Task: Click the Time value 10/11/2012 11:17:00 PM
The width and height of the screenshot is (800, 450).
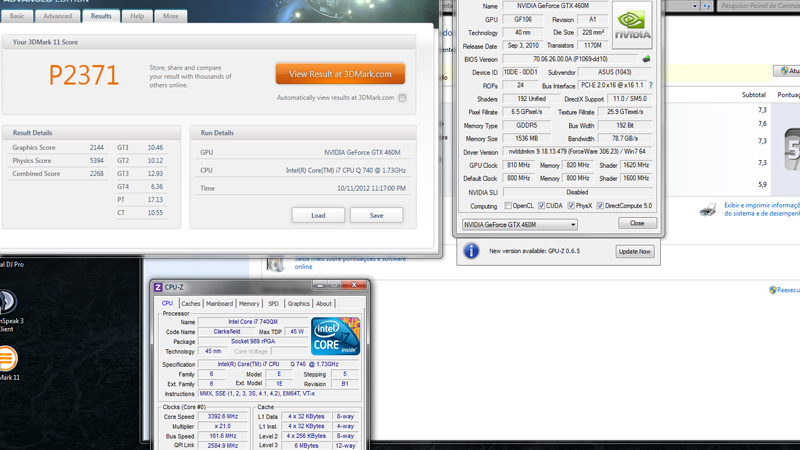Action: [x=371, y=188]
